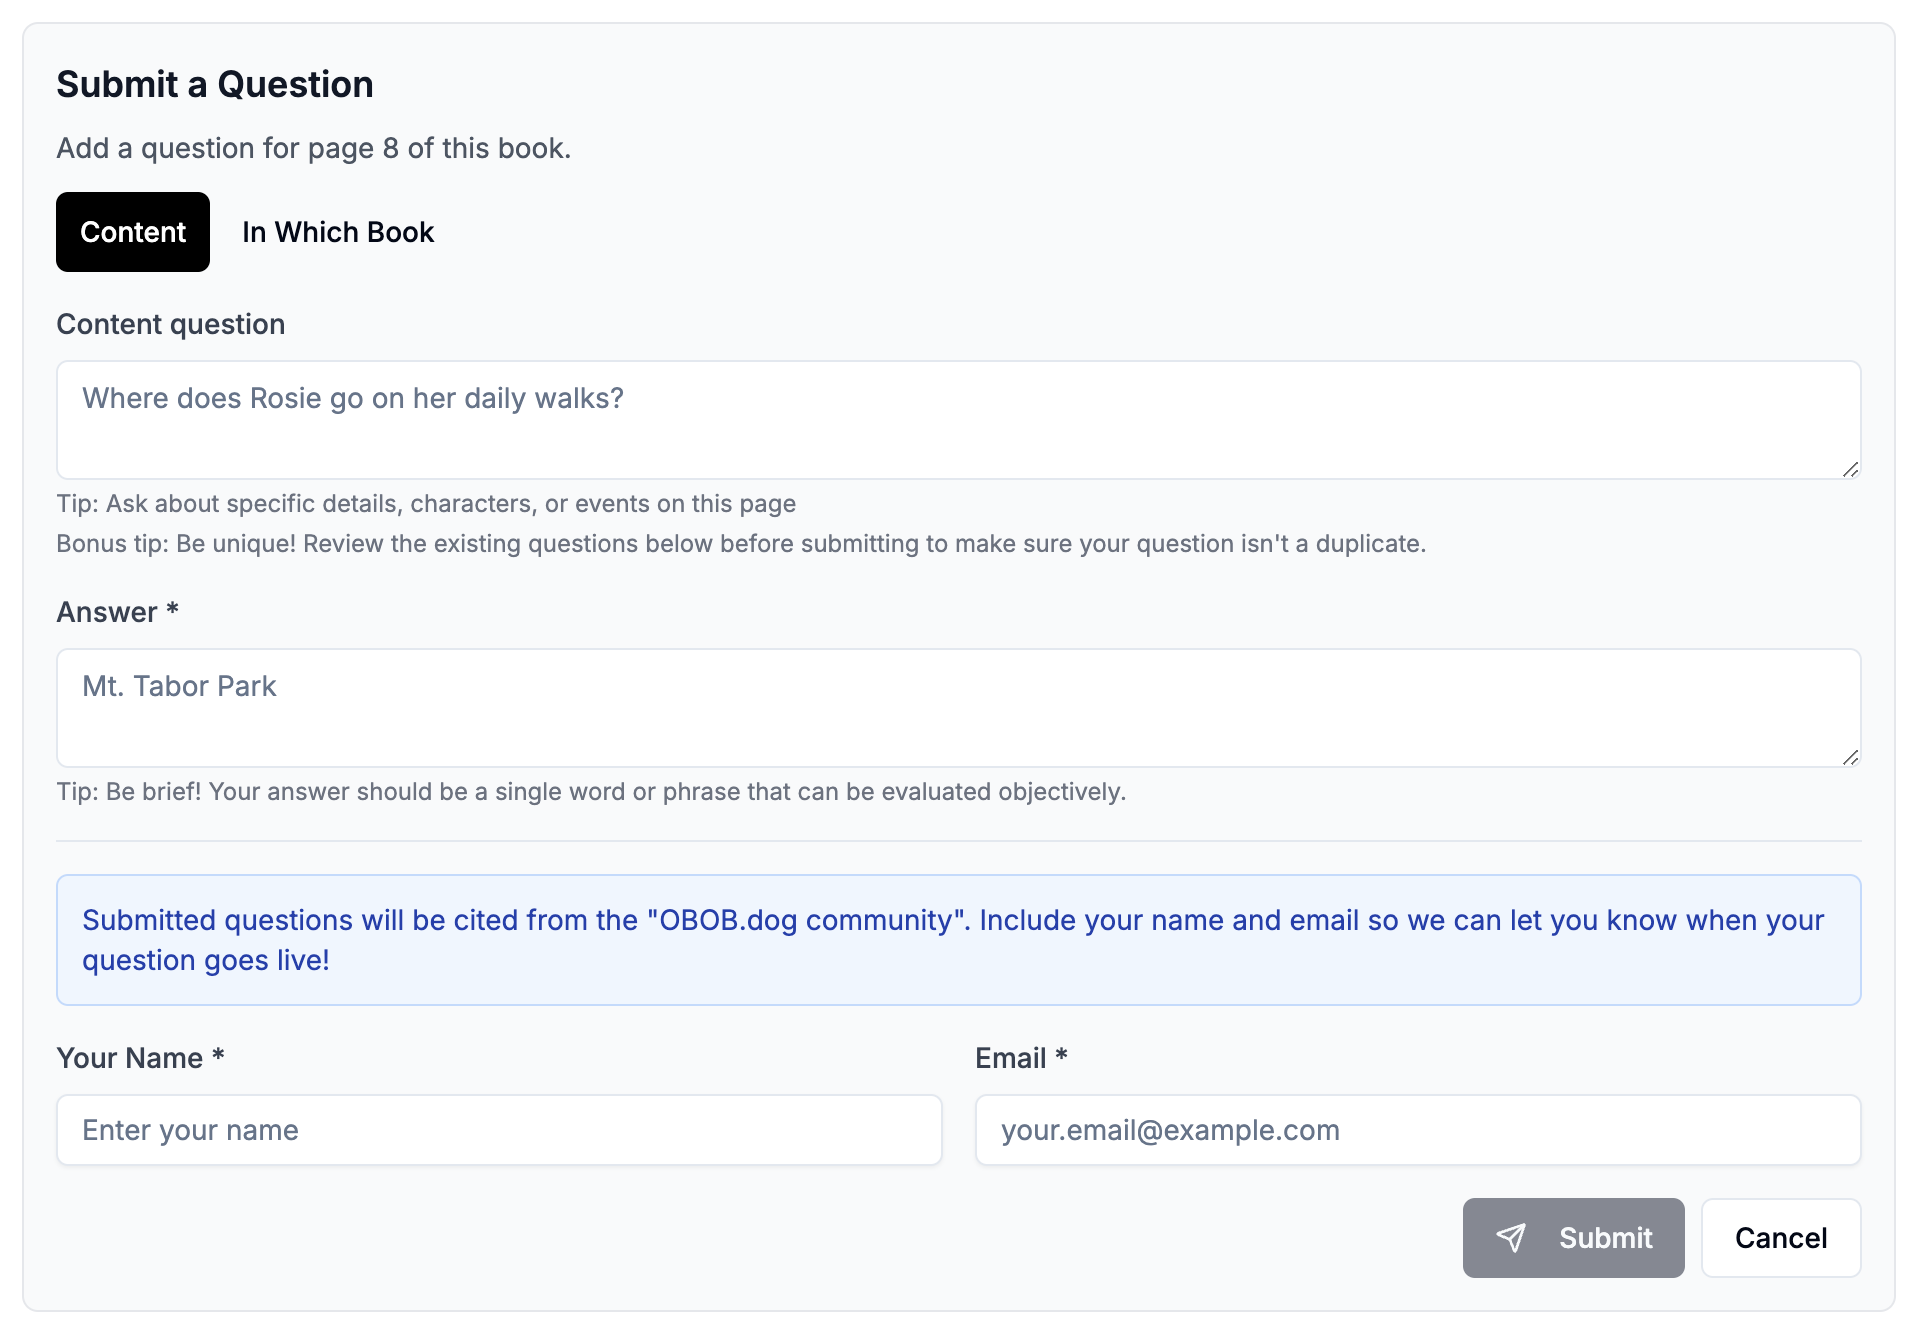Viewport: 1916px width, 1328px height.
Task: Click the Cancel button
Action: click(1780, 1237)
